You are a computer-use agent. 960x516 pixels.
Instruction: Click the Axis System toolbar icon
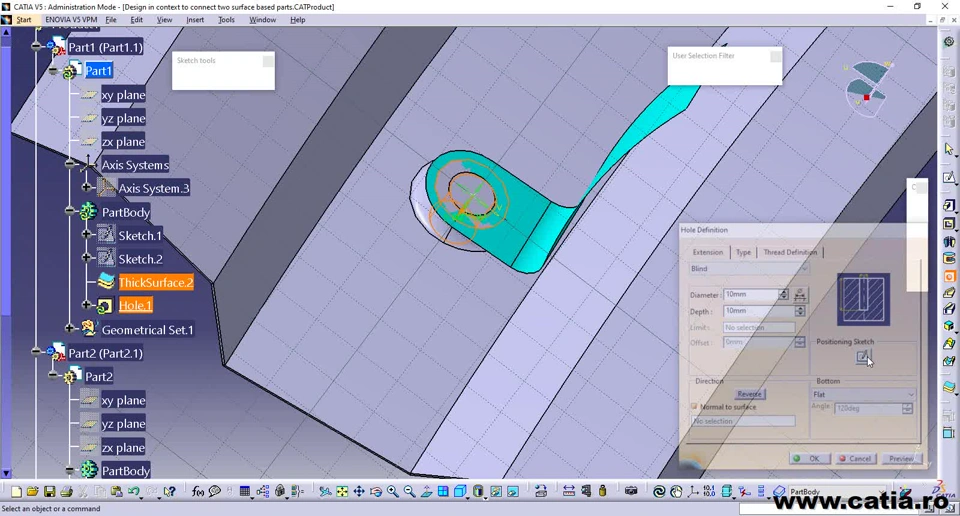(x=693, y=492)
